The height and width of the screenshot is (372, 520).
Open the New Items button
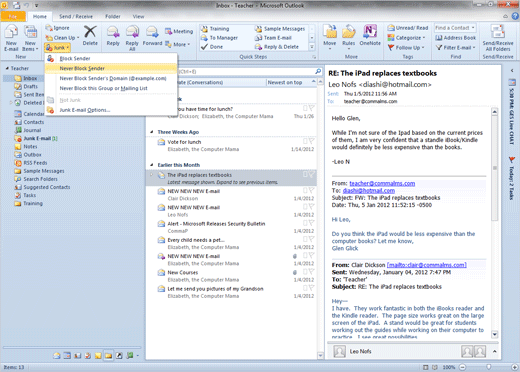pos(30,38)
